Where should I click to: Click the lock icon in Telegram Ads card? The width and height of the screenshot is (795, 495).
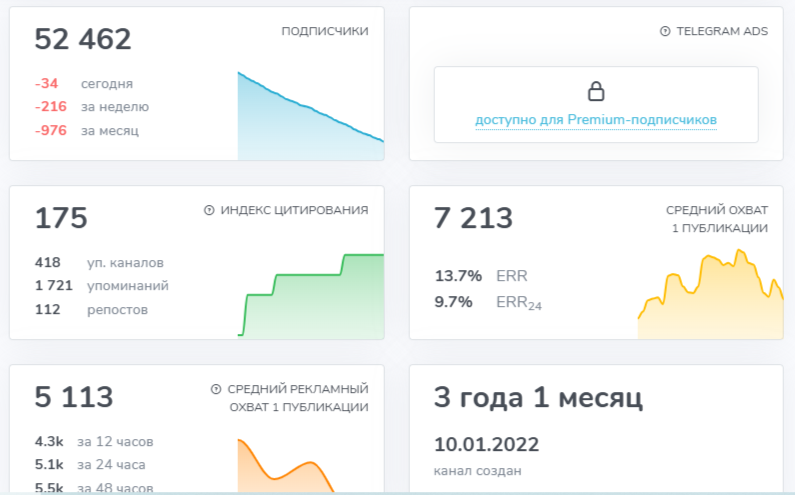pos(596,91)
